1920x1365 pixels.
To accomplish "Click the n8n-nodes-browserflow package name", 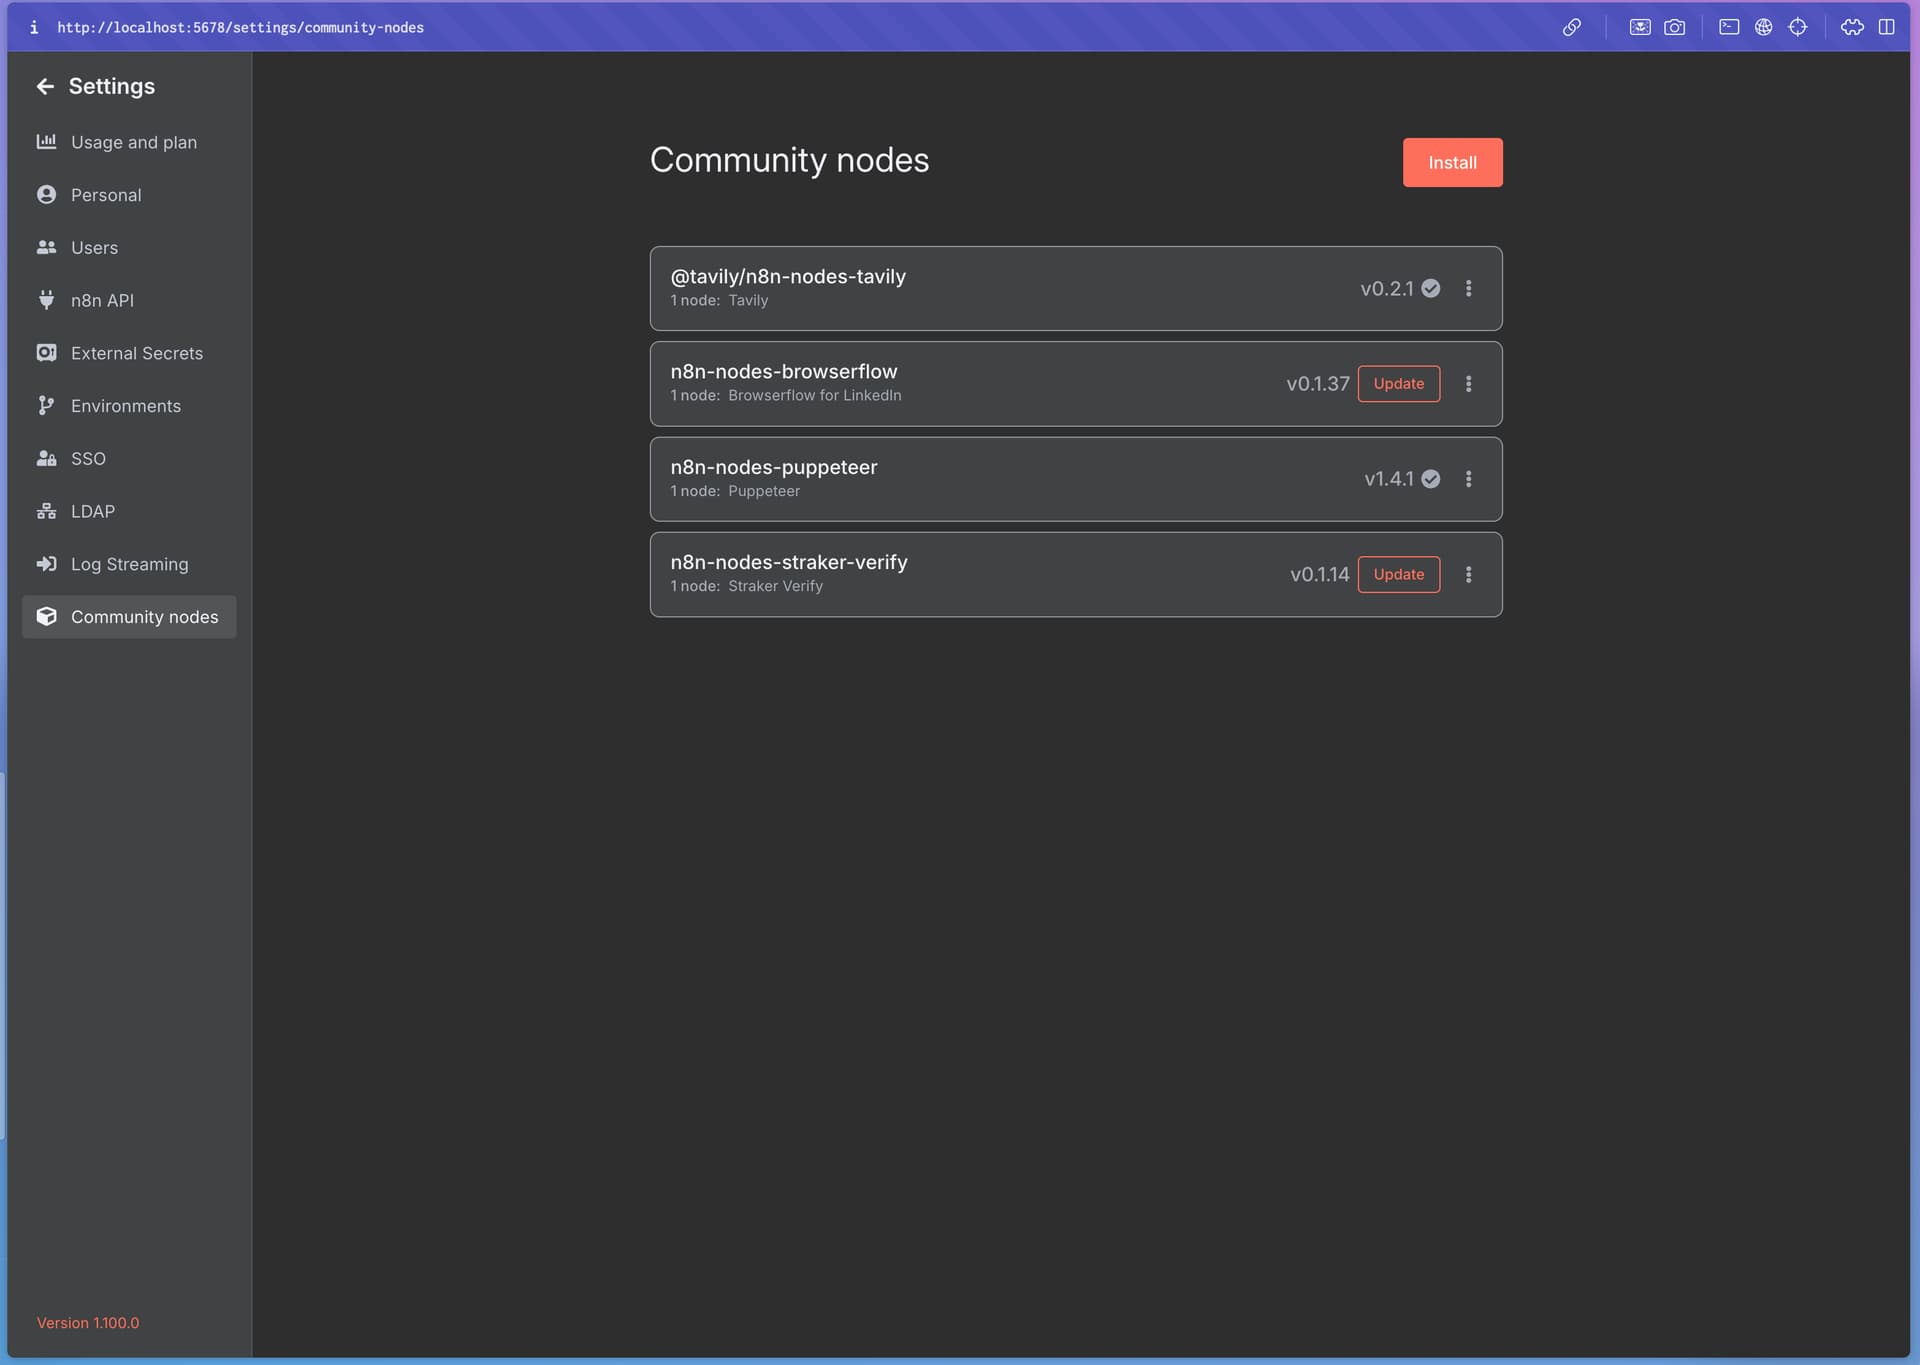I will pyautogui.click(x=784, y=372).
